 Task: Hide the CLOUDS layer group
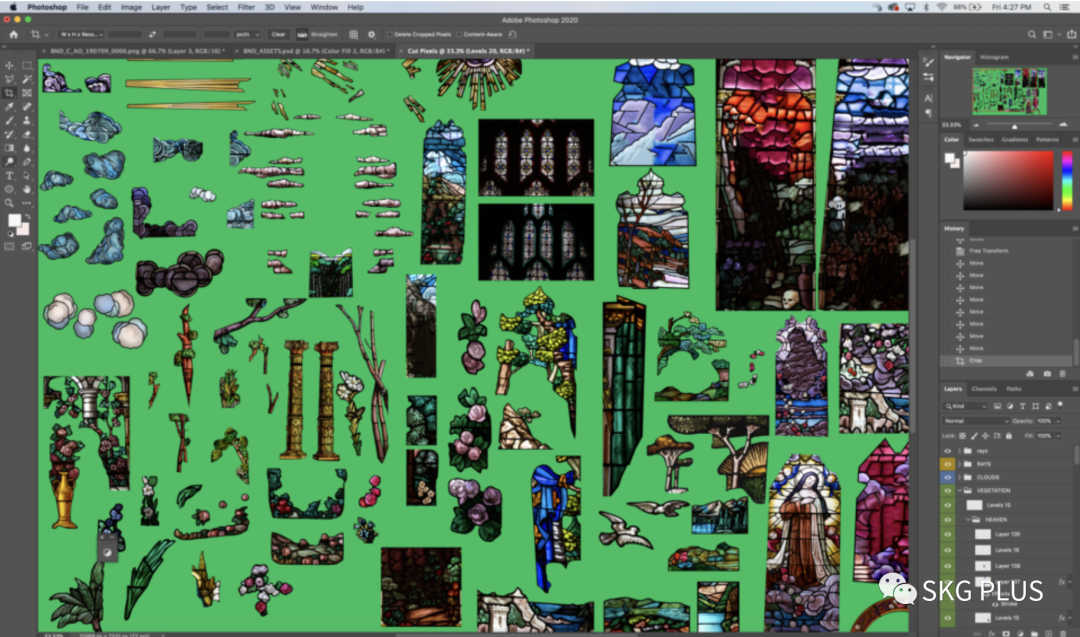(x=948, y=478)
